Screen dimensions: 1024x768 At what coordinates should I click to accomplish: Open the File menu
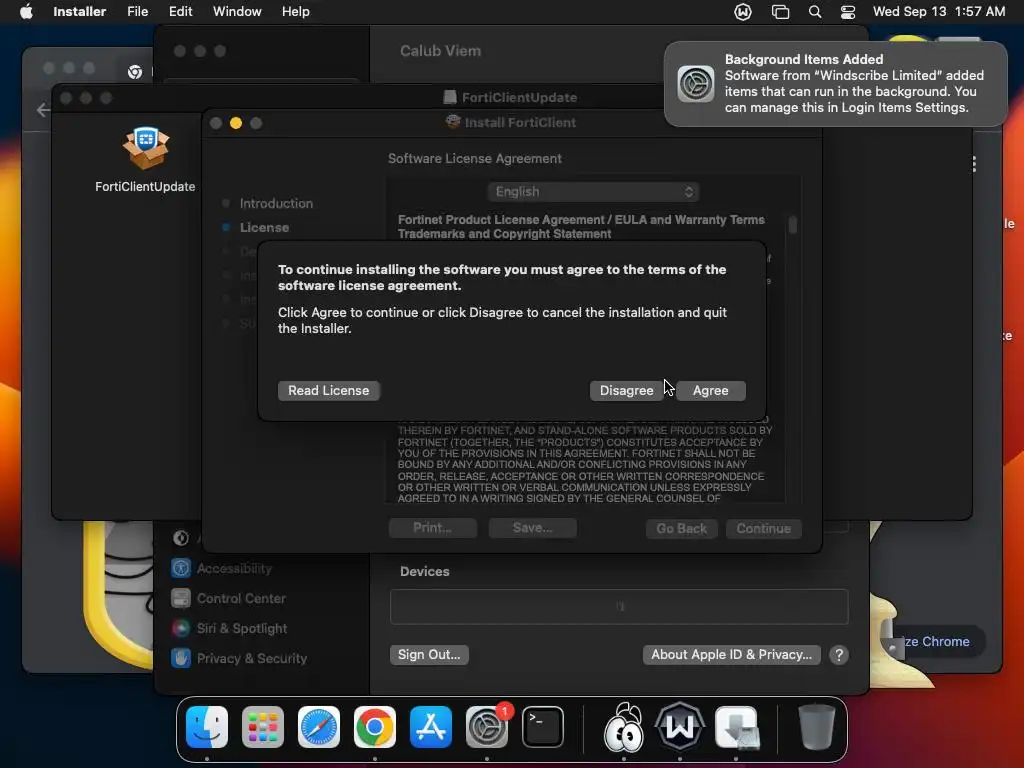coord(137,11)
